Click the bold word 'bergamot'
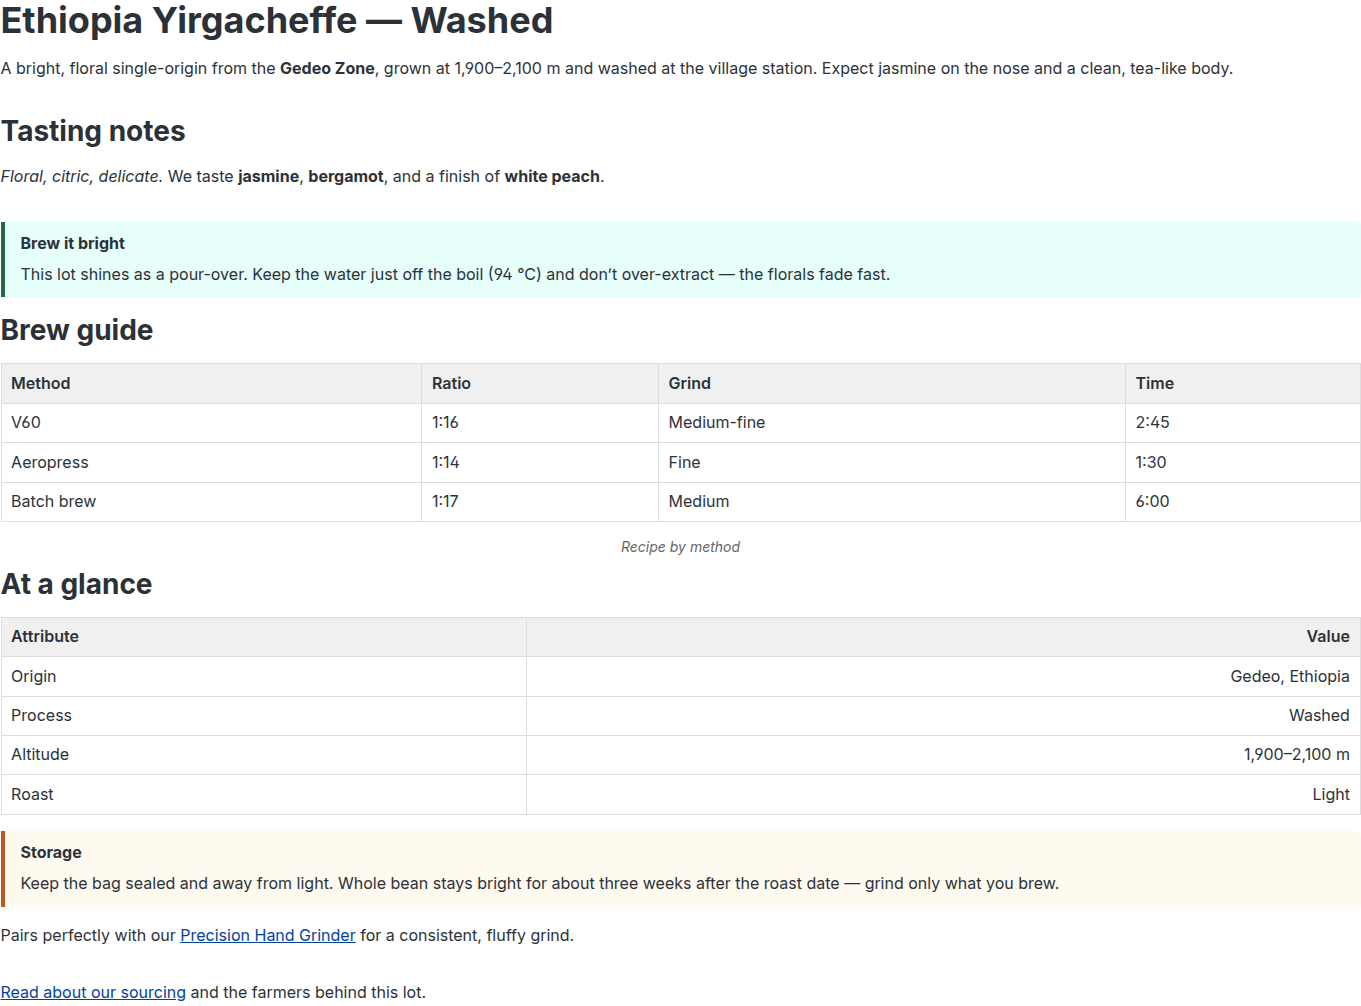Screen dimensions: 1361x1006 coord(346,176)
